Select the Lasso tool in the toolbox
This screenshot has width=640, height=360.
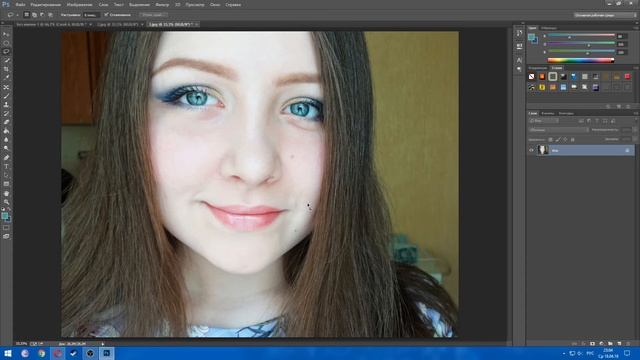point(6,51)
